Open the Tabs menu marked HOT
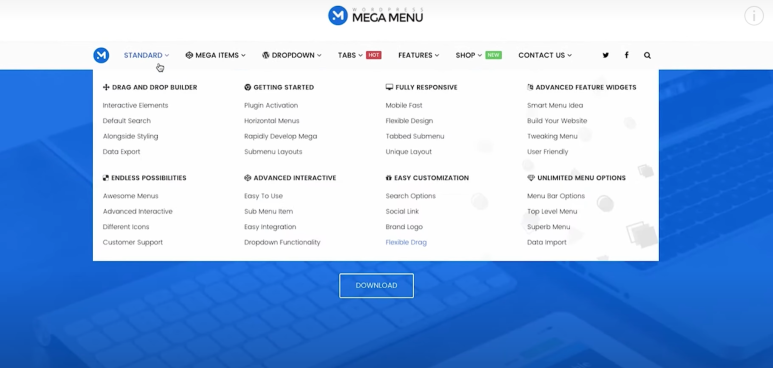 pos(359,55)
